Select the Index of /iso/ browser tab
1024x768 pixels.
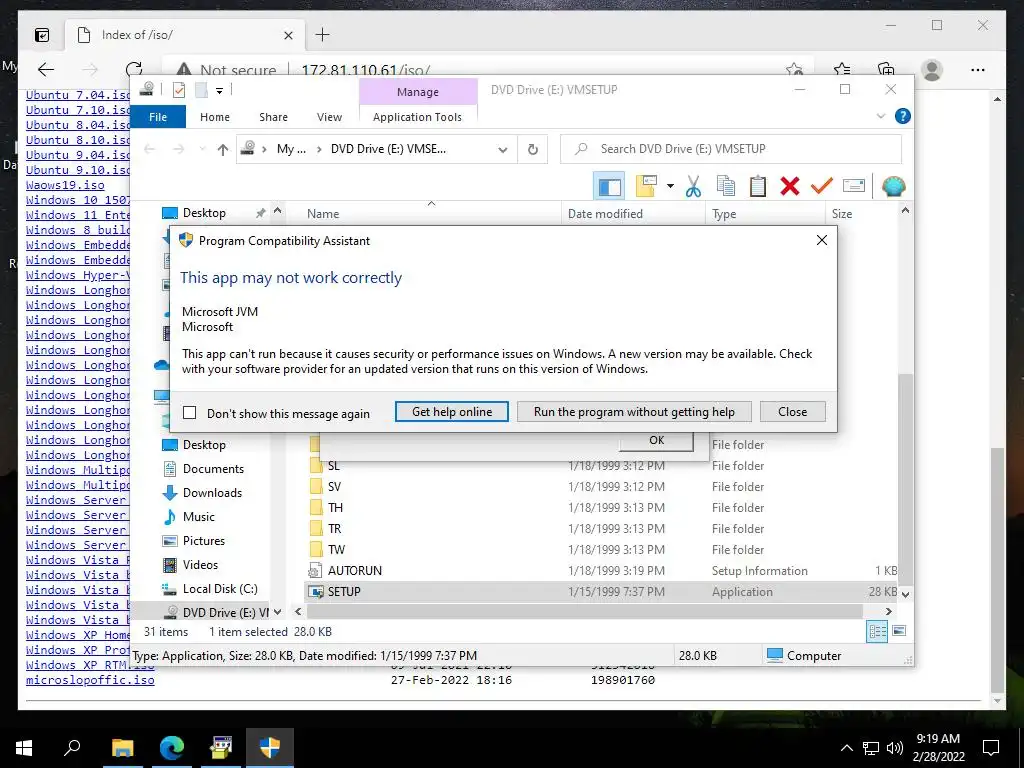185,35
